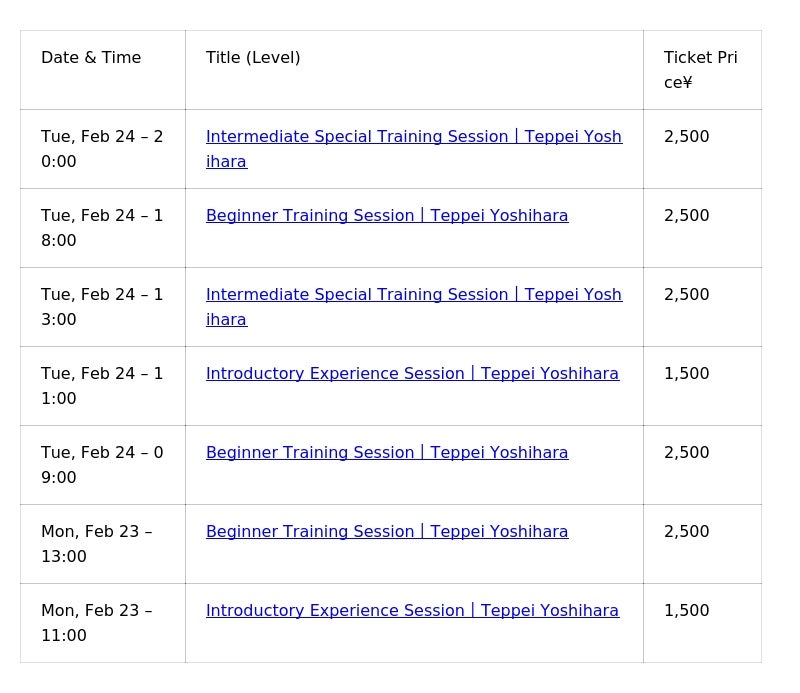Click the Date & Time column header
This screenshot has width=800, height=693.
91,58
